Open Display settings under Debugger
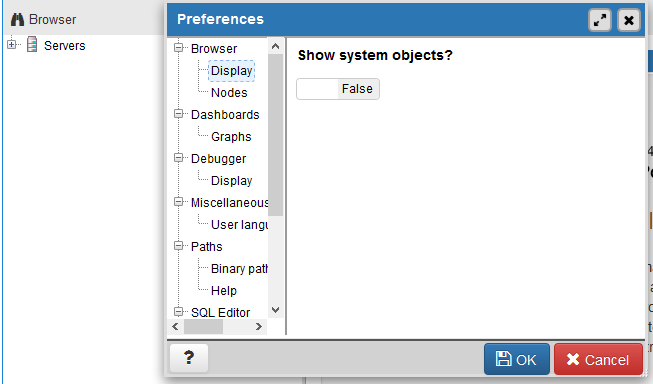Viewport: 653px width, 384px height. (x=232, y=181)
